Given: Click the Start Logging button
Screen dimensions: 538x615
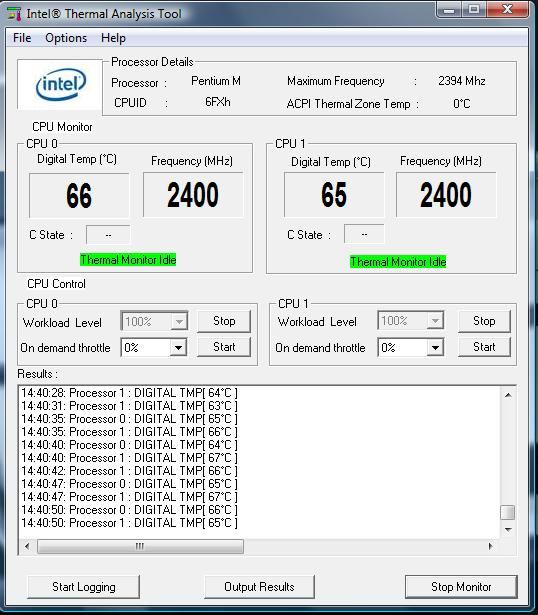Looking at the screenshot, I should (84, 587).
